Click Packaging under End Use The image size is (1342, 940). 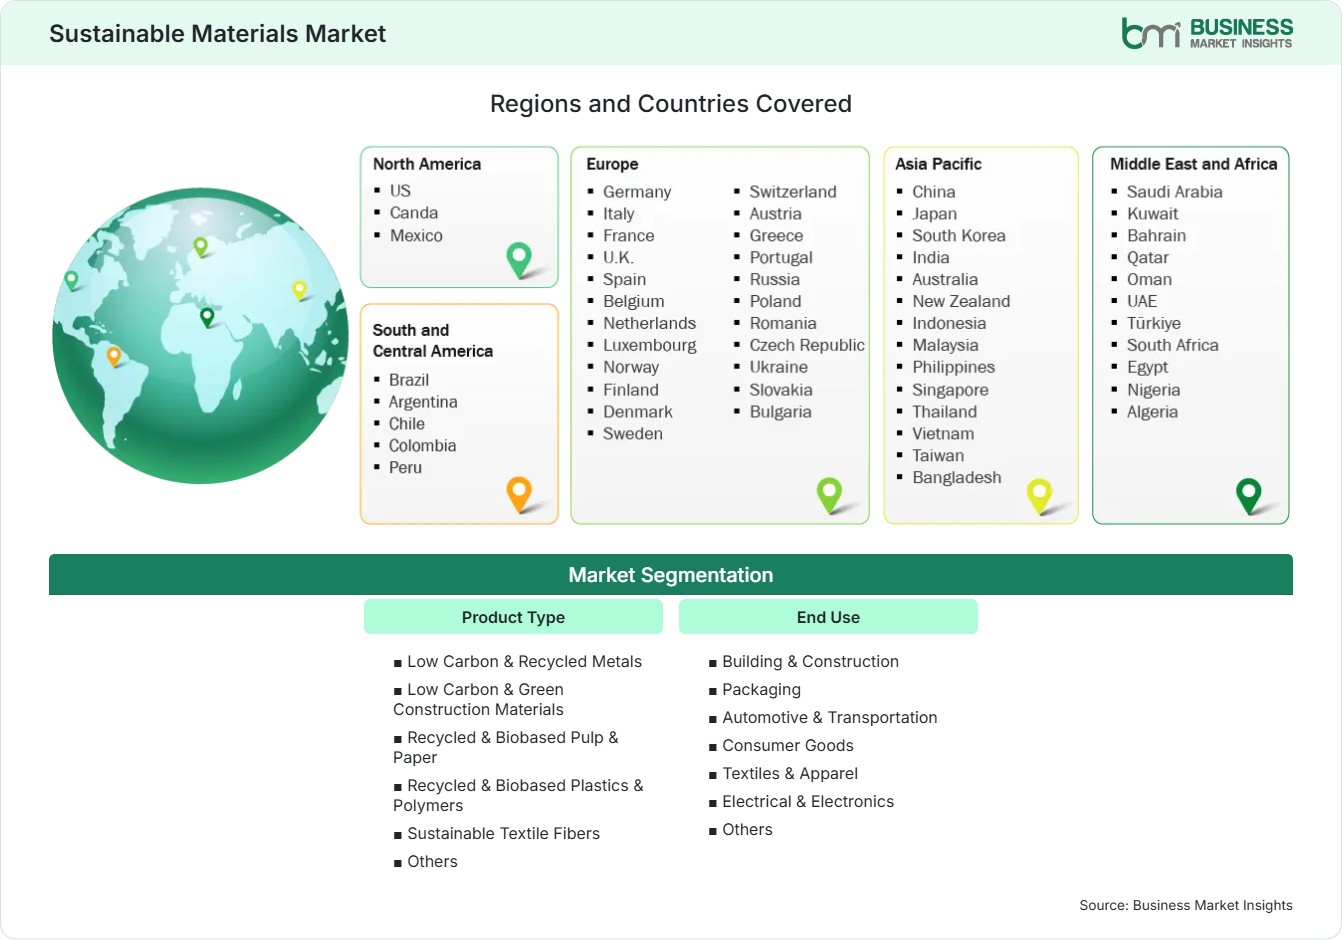[x=755, y=689]
